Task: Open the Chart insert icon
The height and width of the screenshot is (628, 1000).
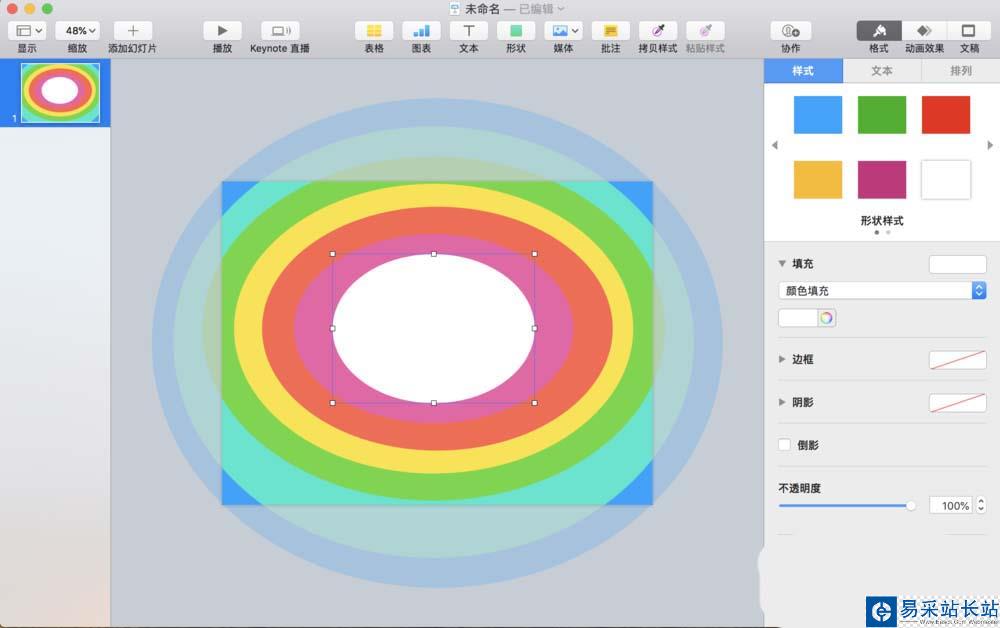Action: (x=421, y=31)
